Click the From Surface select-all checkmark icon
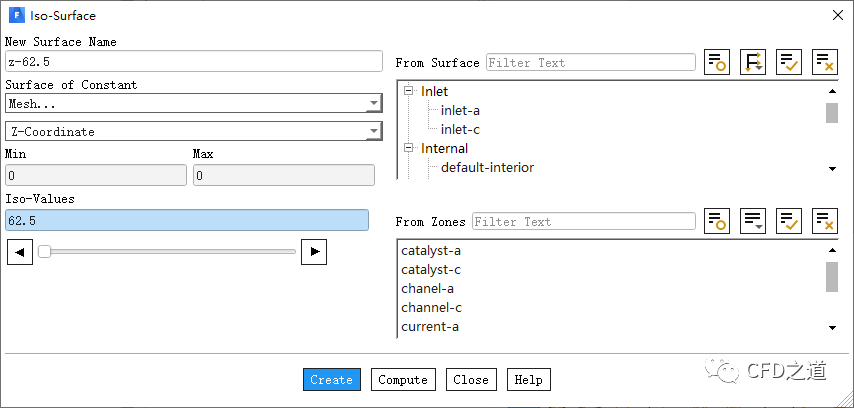This screenshot has width=854, height=408. (x=789, y=62)
